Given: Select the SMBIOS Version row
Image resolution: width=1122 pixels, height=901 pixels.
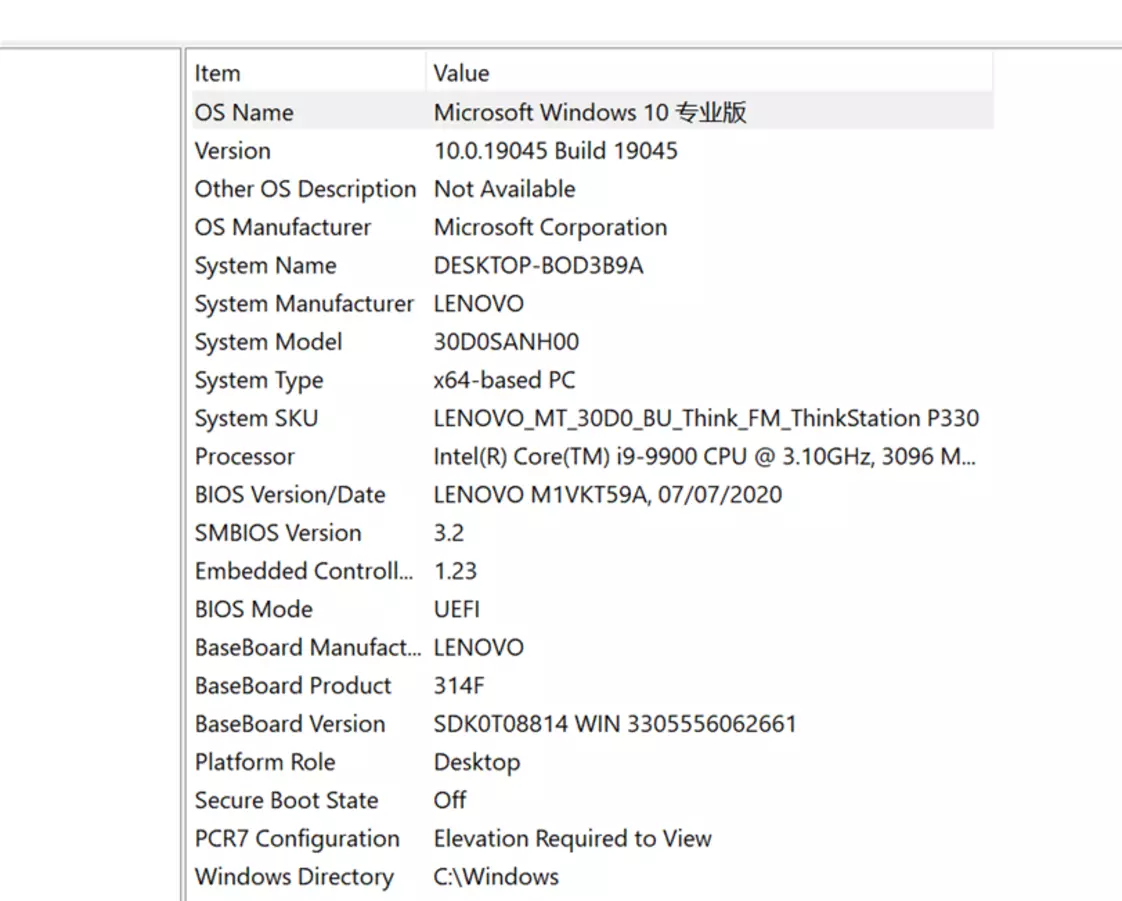Looking at the screenshot, I should [x=278, y=533].
